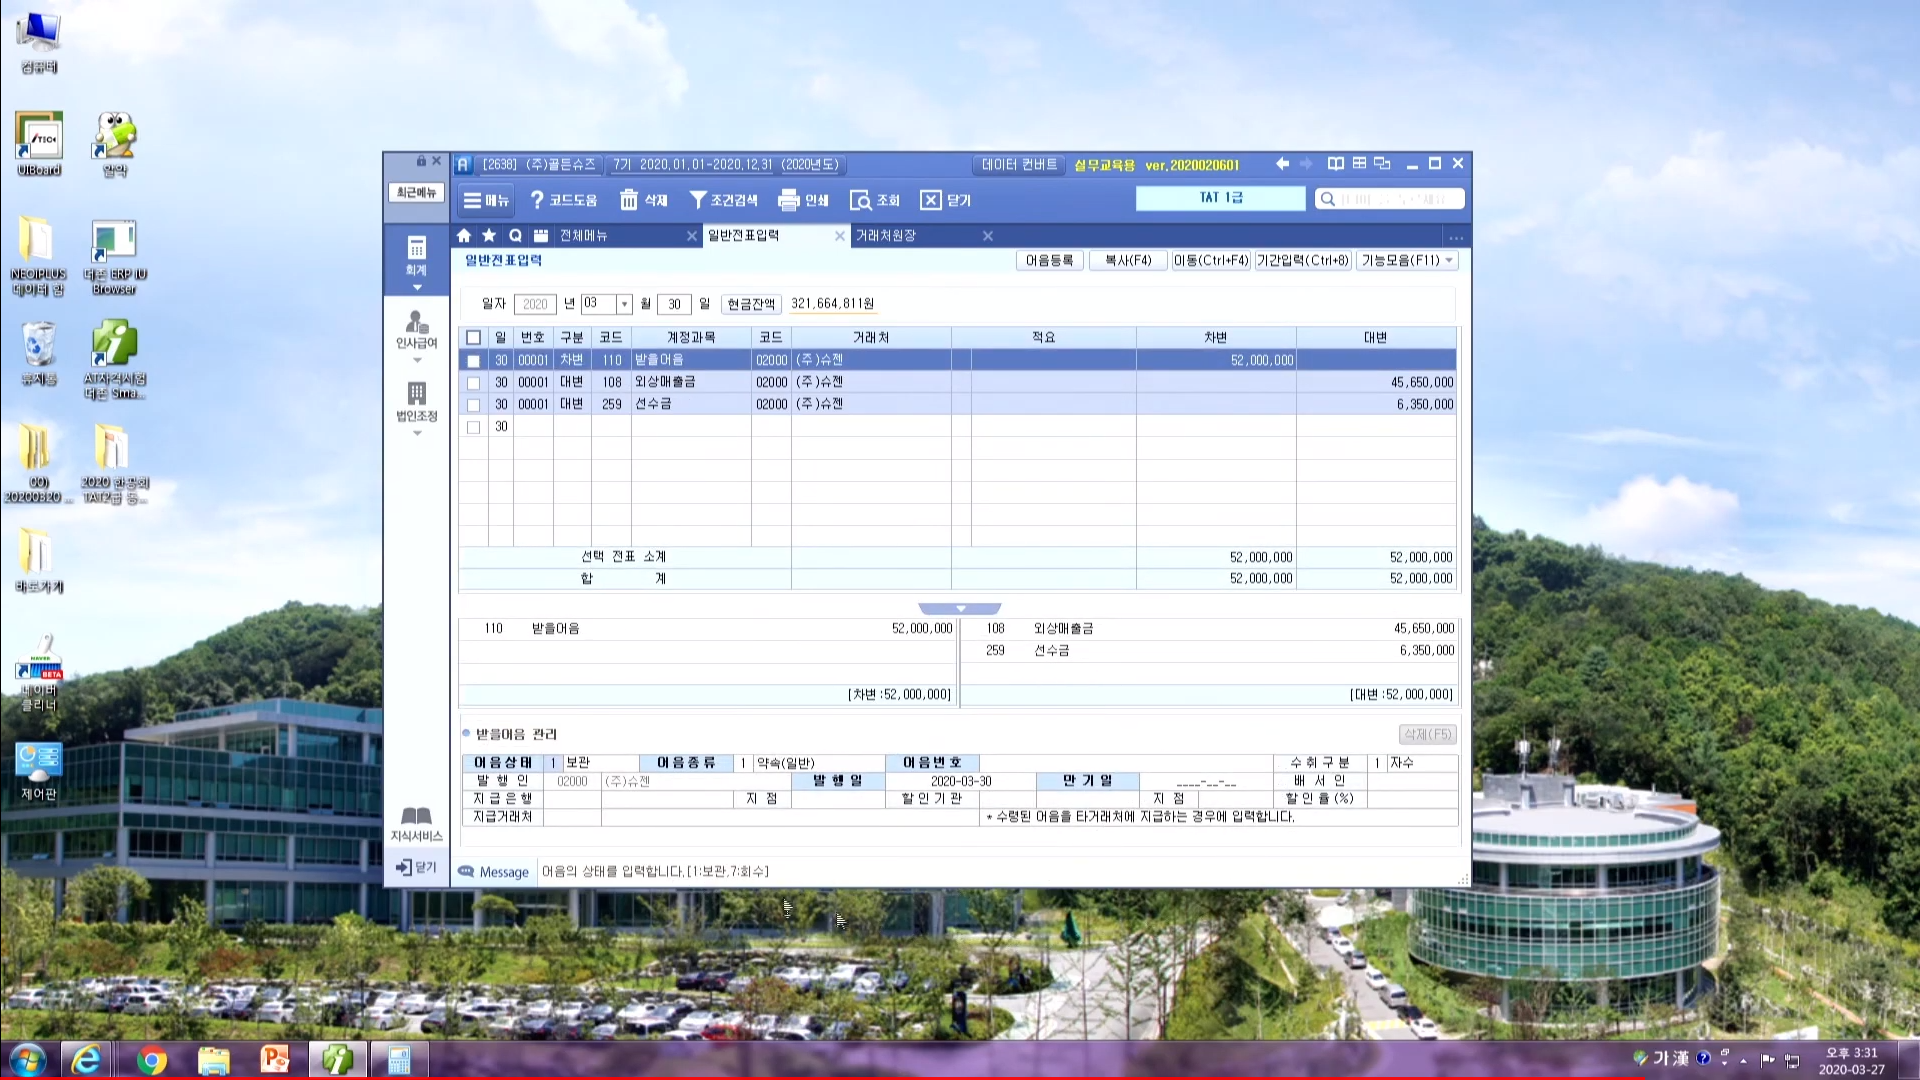This screenshot has width=1920, height=1080.
Task: Open 조건검색 filter funnel icon
Action: 698,200
